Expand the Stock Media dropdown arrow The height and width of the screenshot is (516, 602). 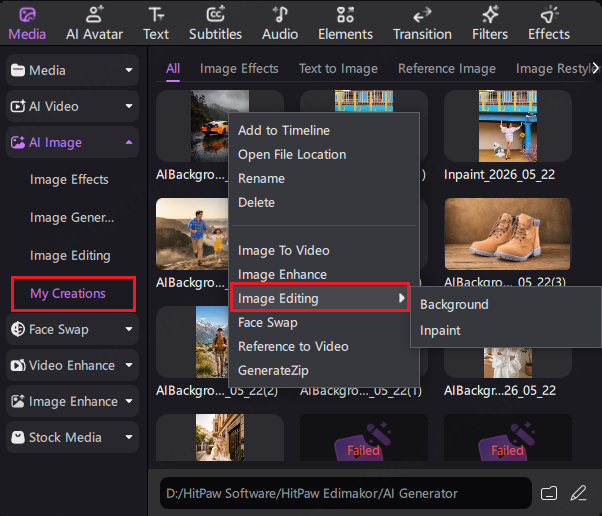(129, 437)
